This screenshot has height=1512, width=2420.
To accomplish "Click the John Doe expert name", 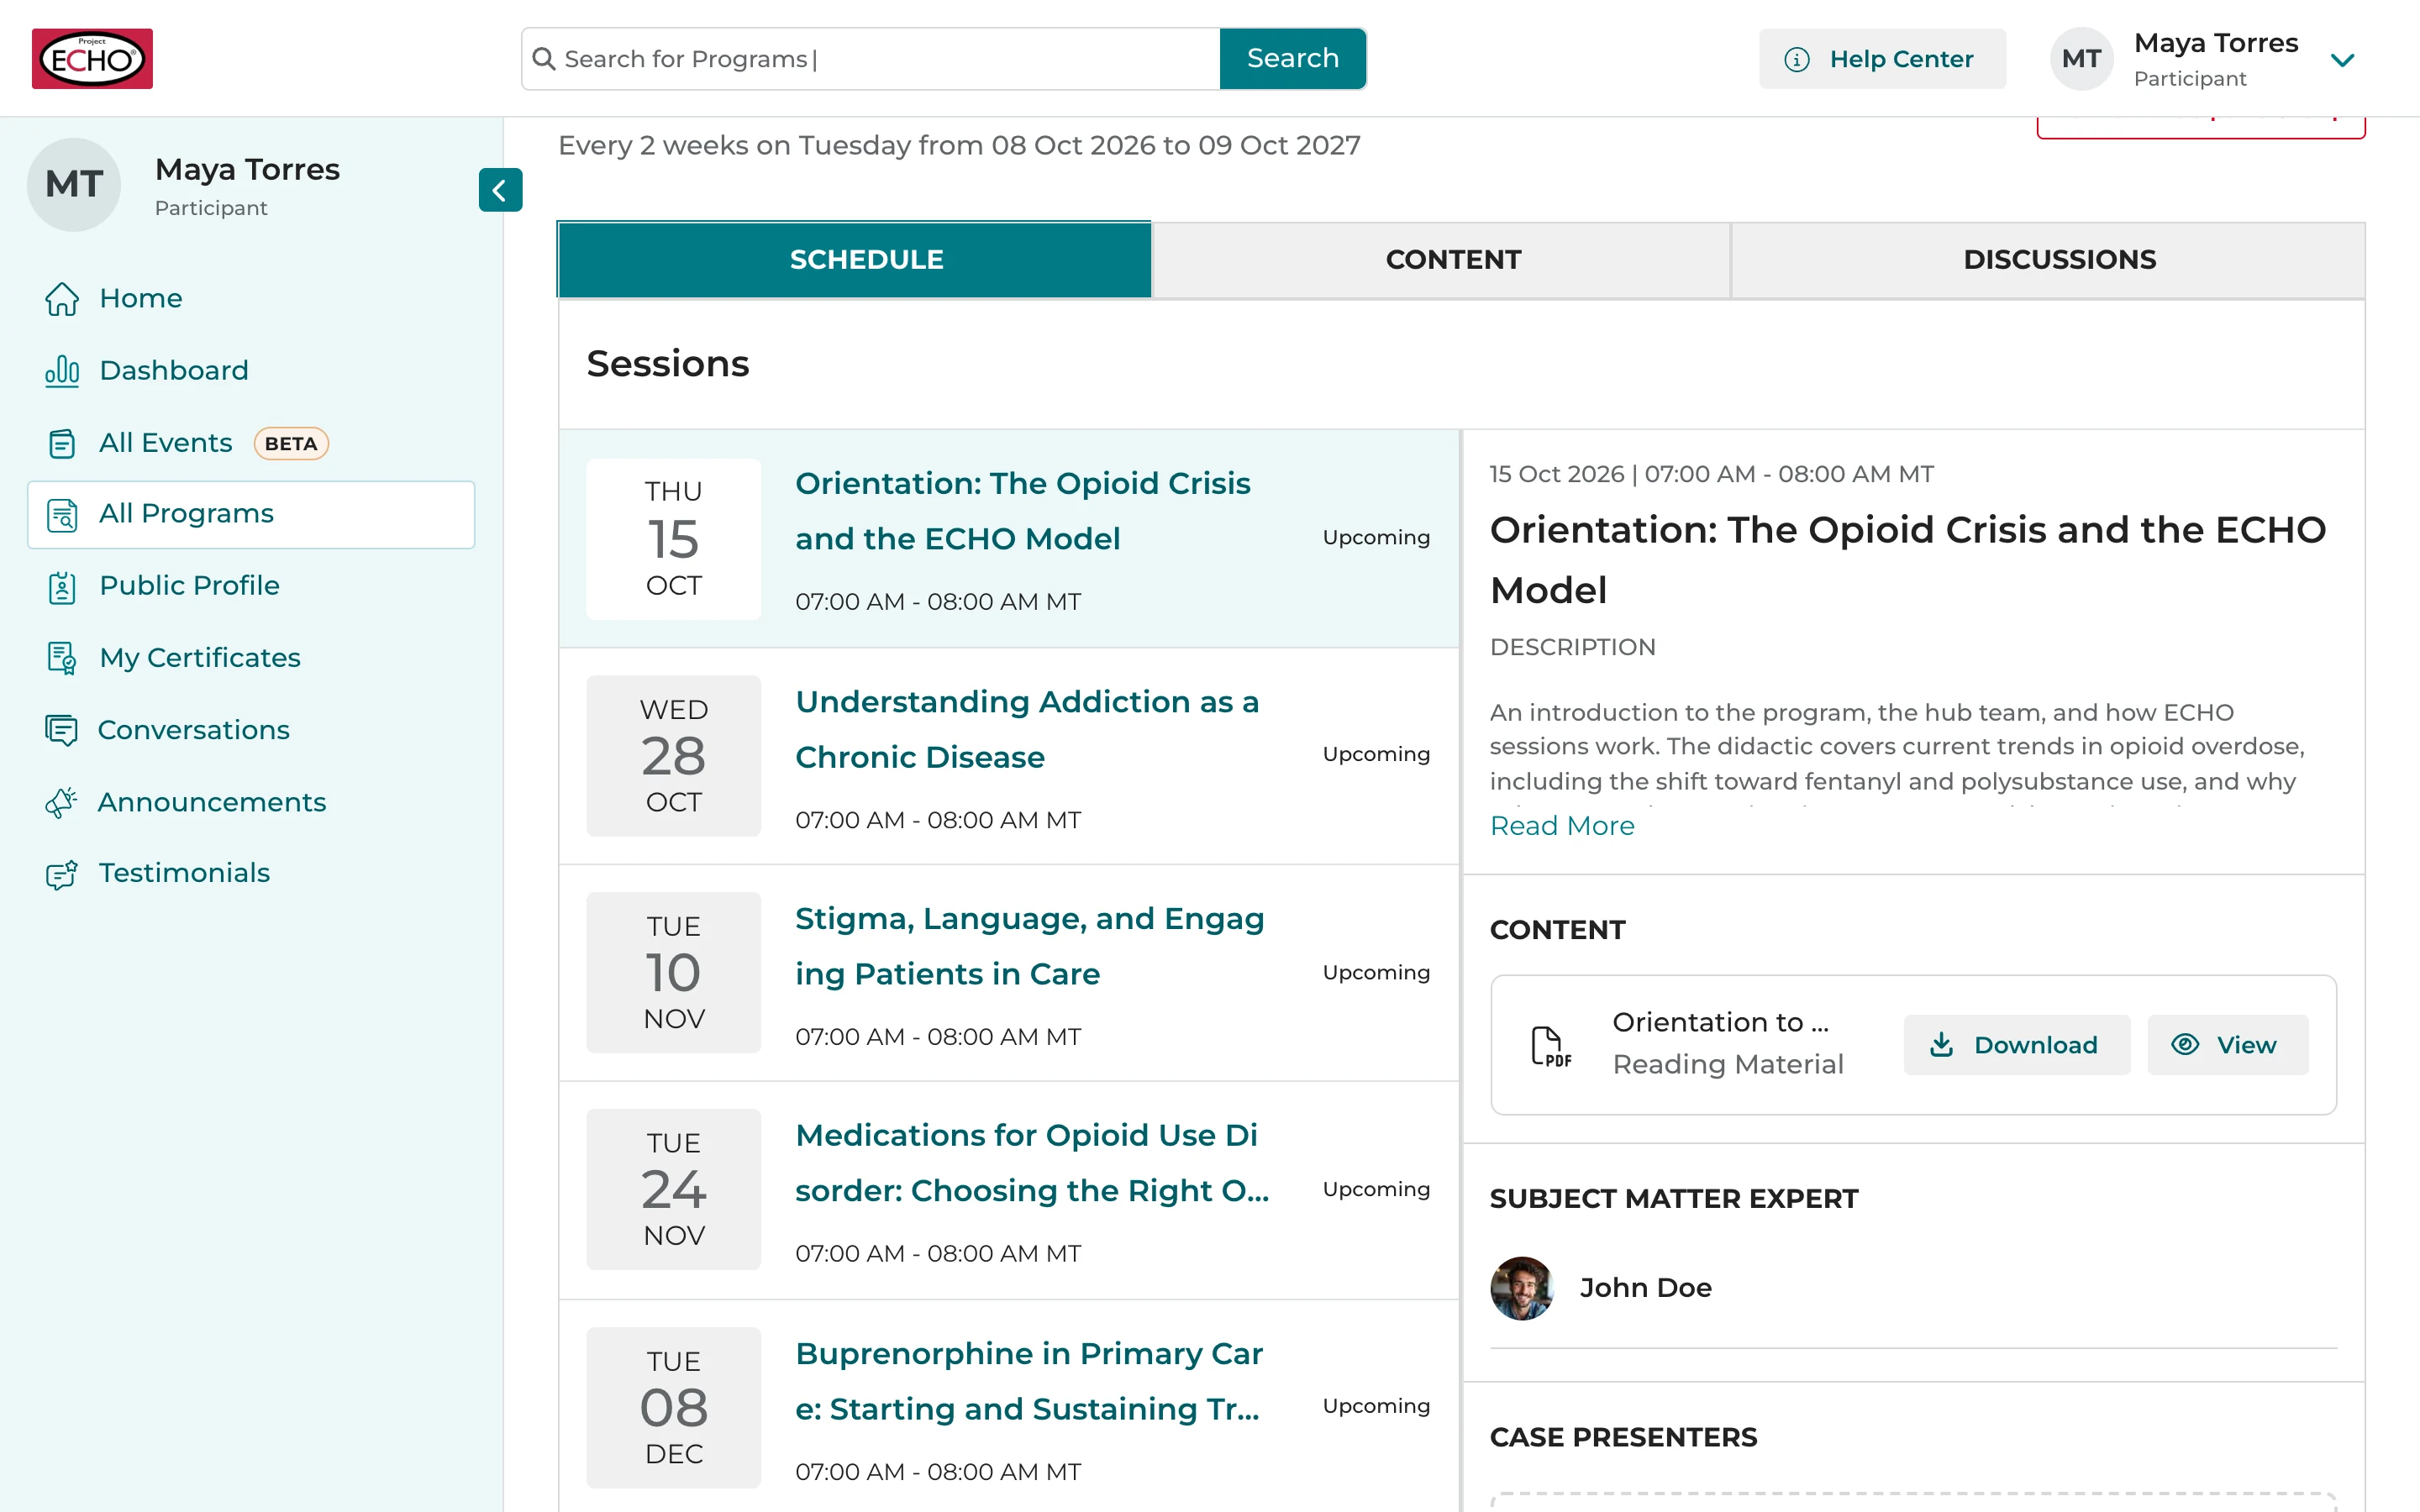I will pos(1646,1288).
